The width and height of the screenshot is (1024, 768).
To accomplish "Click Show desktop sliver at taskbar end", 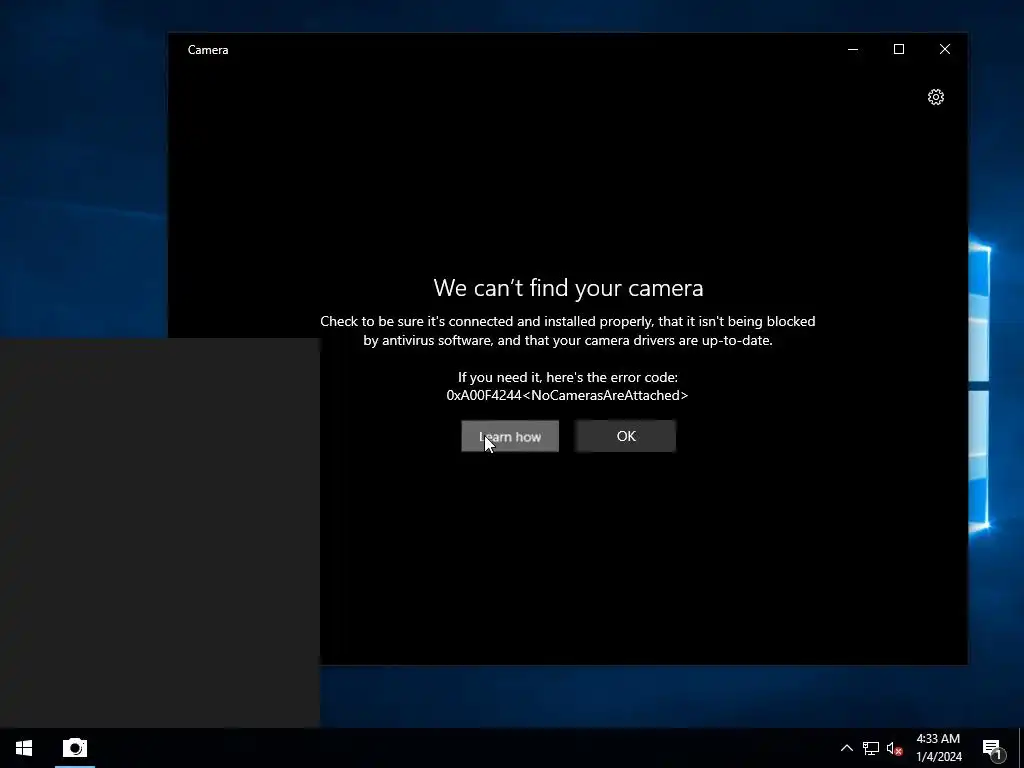I will click(1021, 748).
